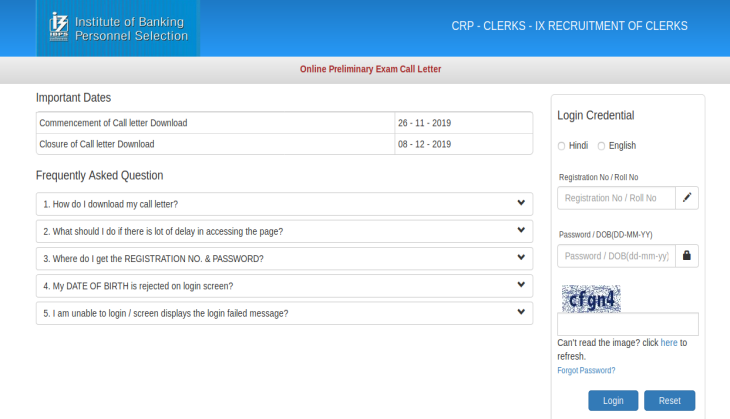Focus the Registration No / Roll No input

pyautogui.click(x=616, y=198)
